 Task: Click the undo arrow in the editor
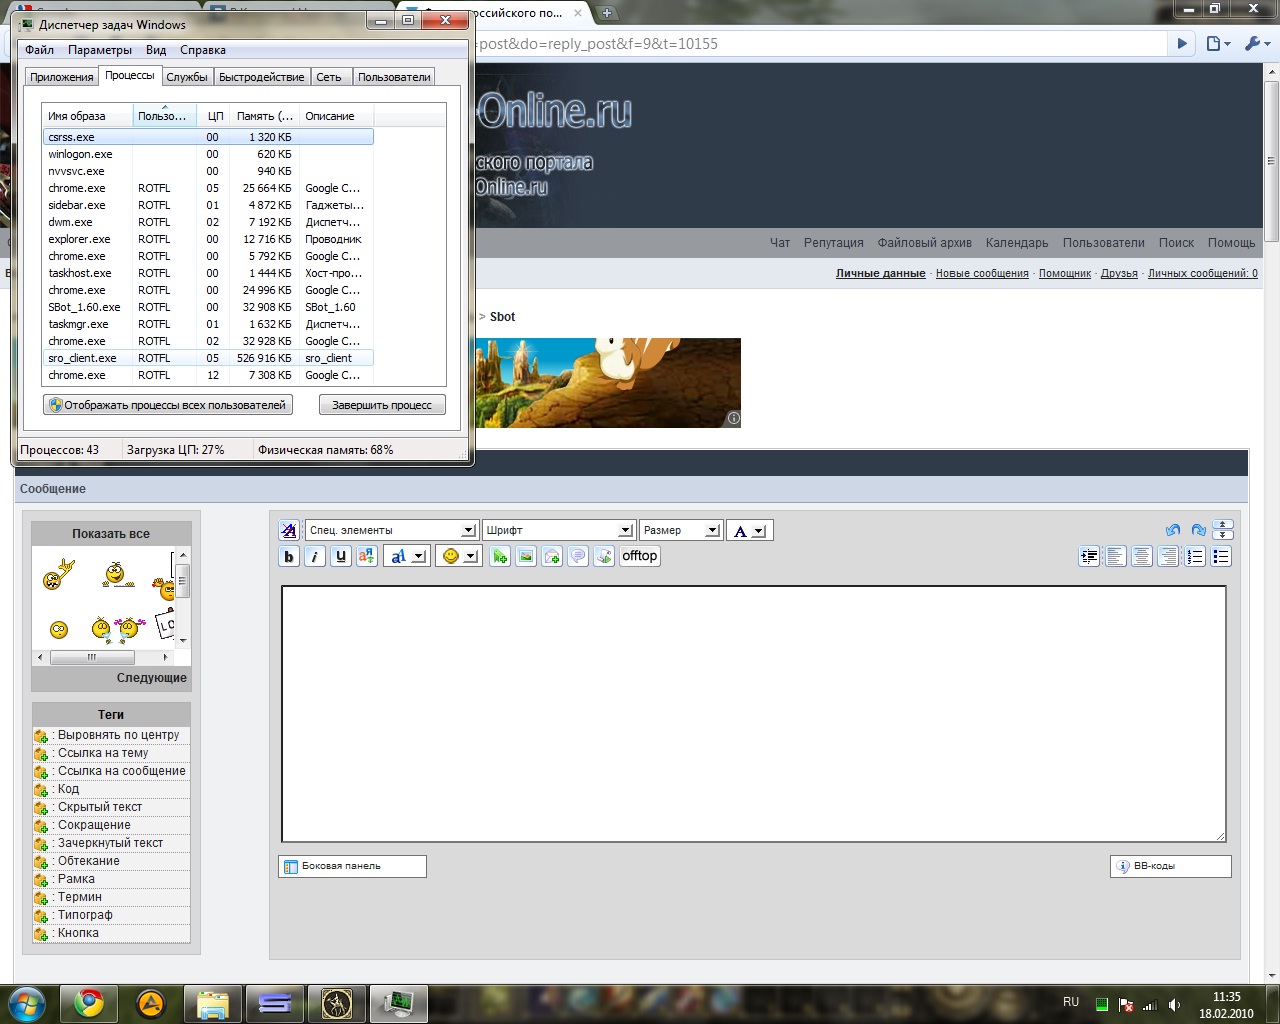coord(1173,530)
